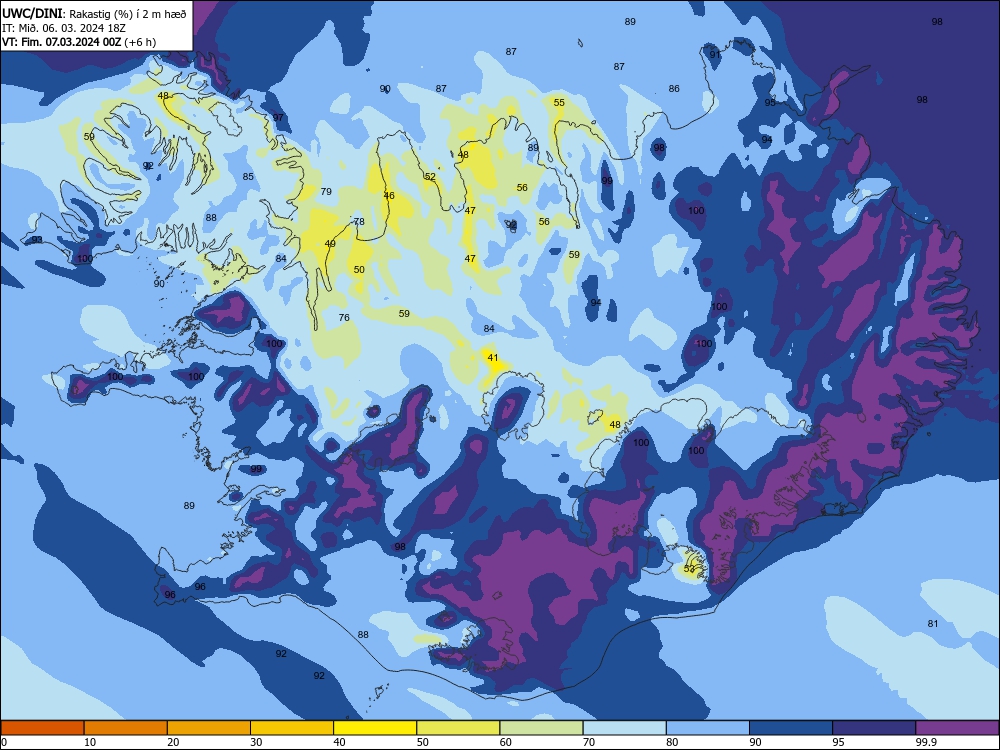The height and width of the screenshot is (750, 1000).
Task: Click the '20' label on the color scale
Action: click(x=173, y=742)
